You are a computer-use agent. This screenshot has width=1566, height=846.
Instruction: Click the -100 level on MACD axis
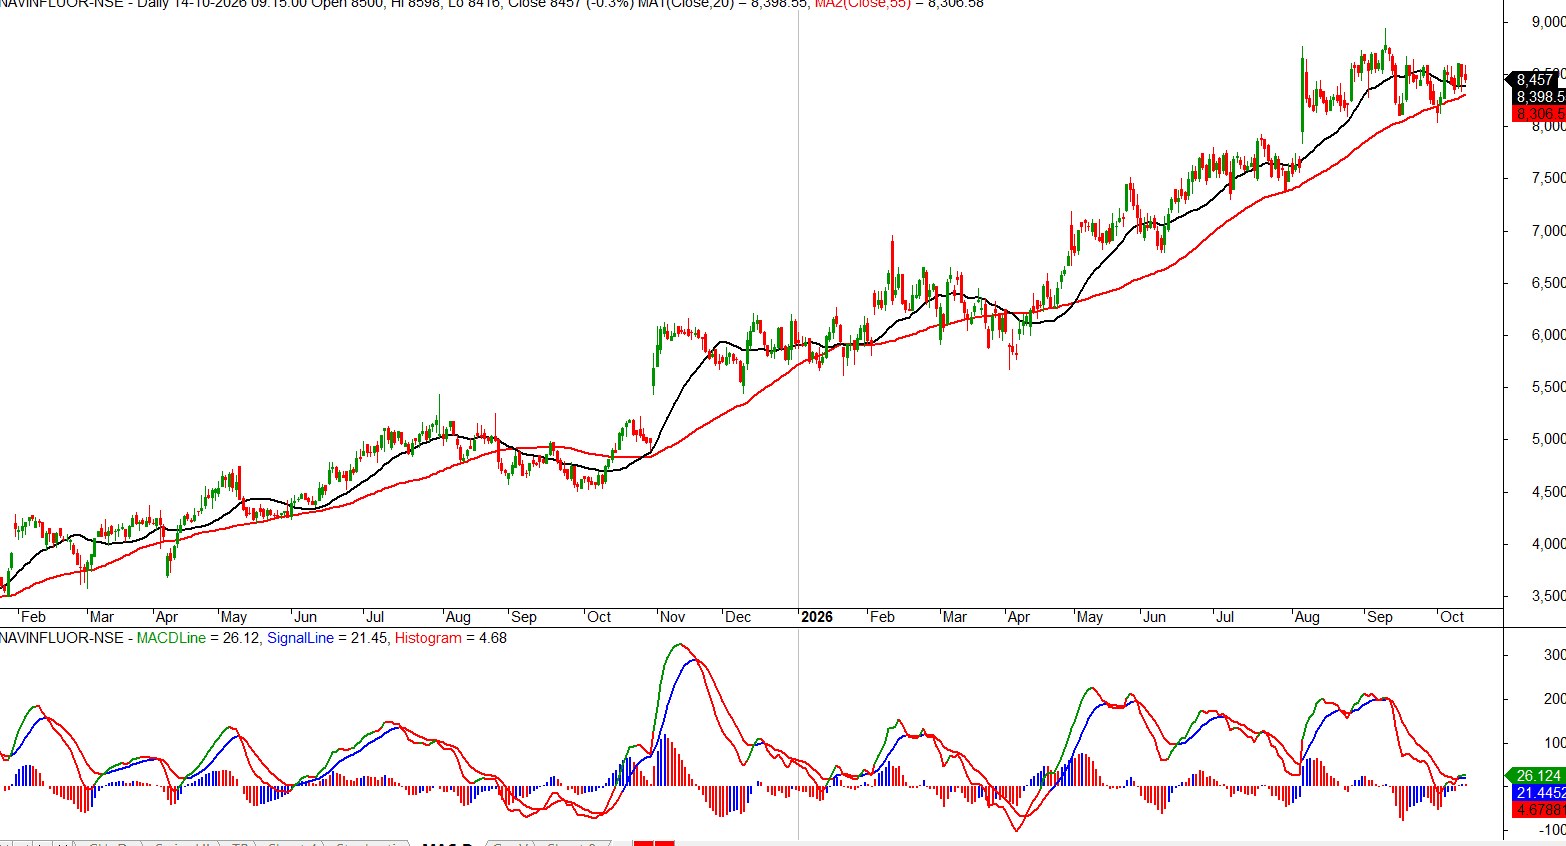[1552, 830]
